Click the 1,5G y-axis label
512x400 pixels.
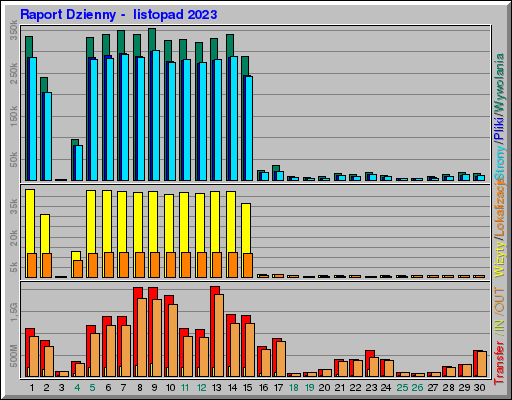point(14,312)
